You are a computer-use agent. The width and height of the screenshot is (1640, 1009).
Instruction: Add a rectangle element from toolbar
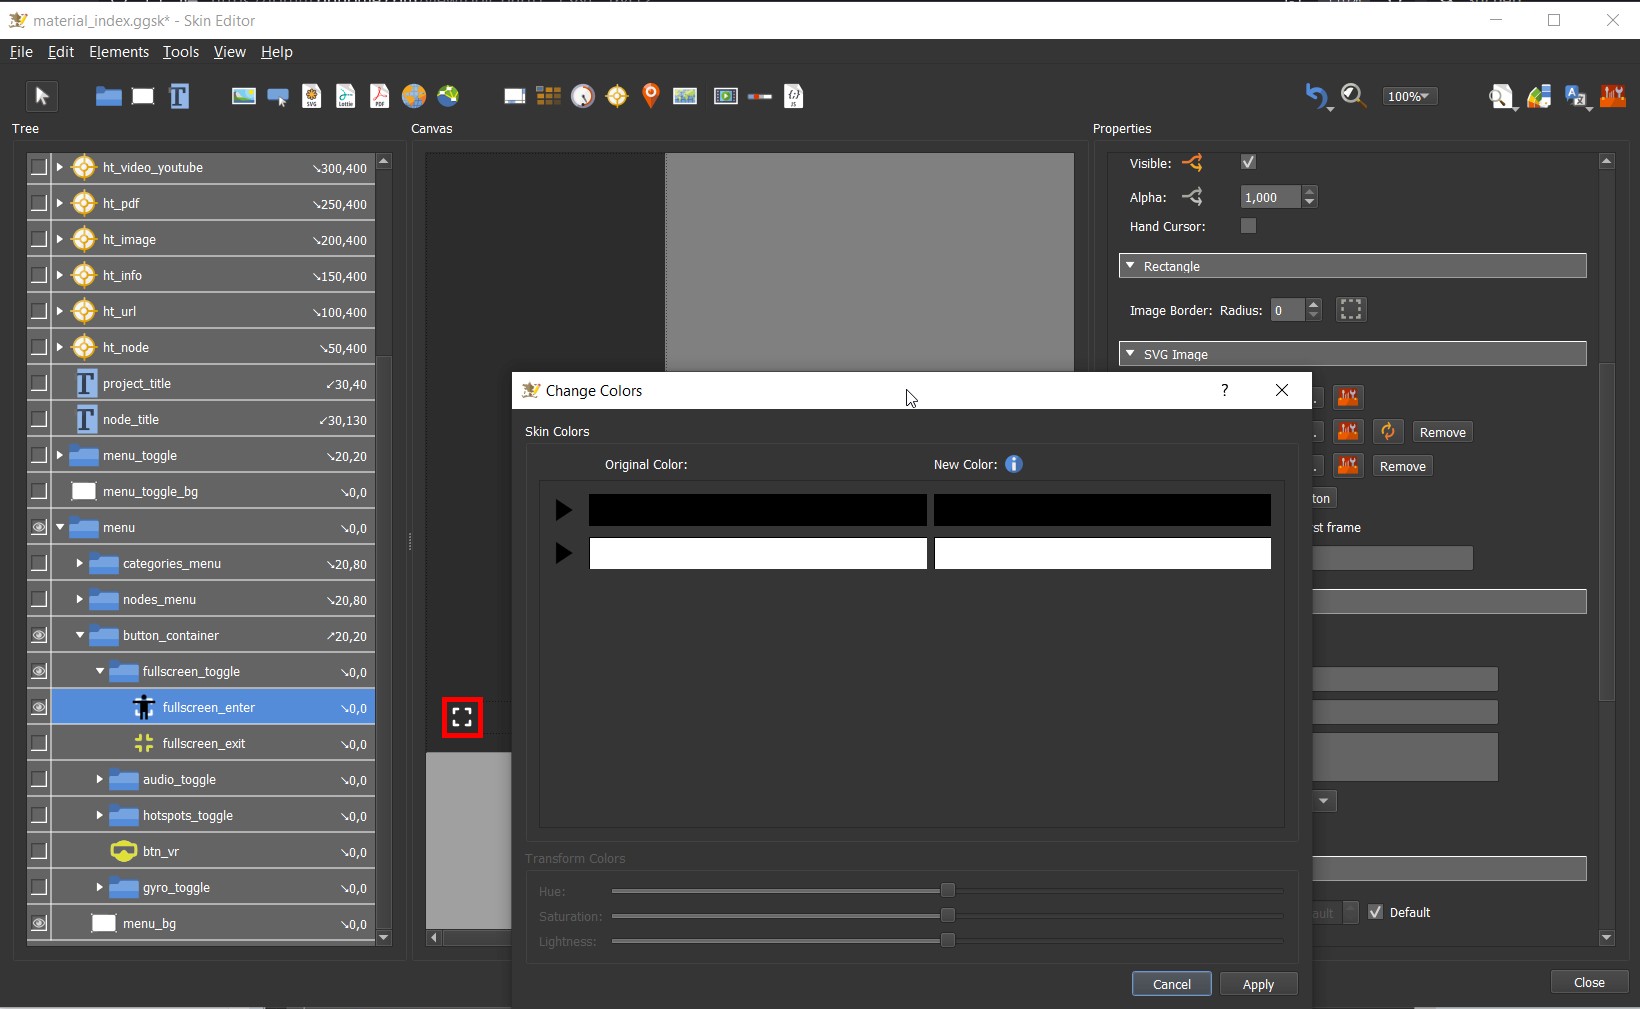tap(143, 96)
